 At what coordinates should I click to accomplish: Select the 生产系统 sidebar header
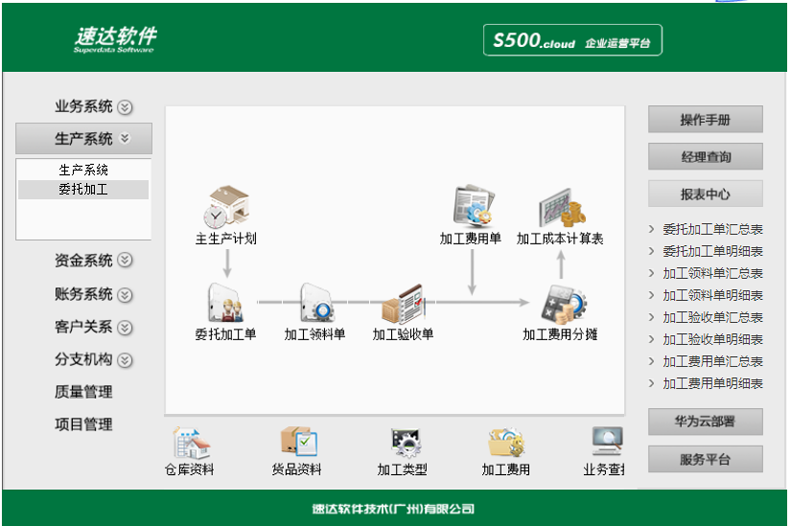tap(84, 139)
